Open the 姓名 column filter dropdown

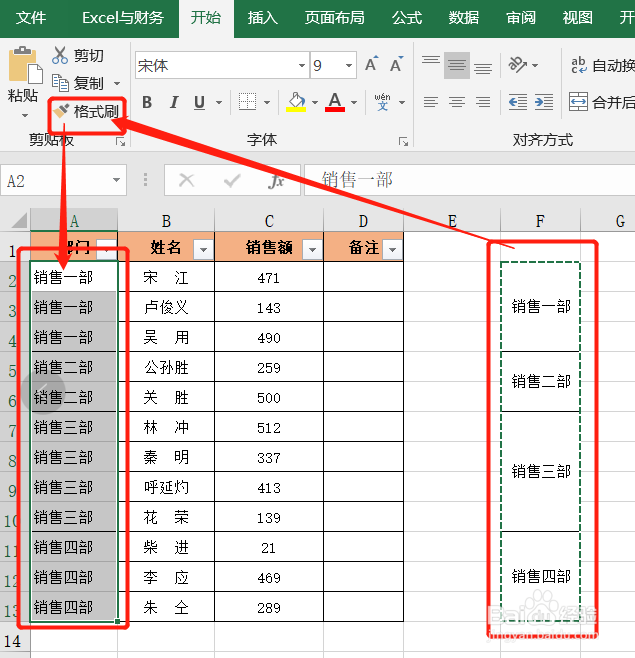[203, 249]
